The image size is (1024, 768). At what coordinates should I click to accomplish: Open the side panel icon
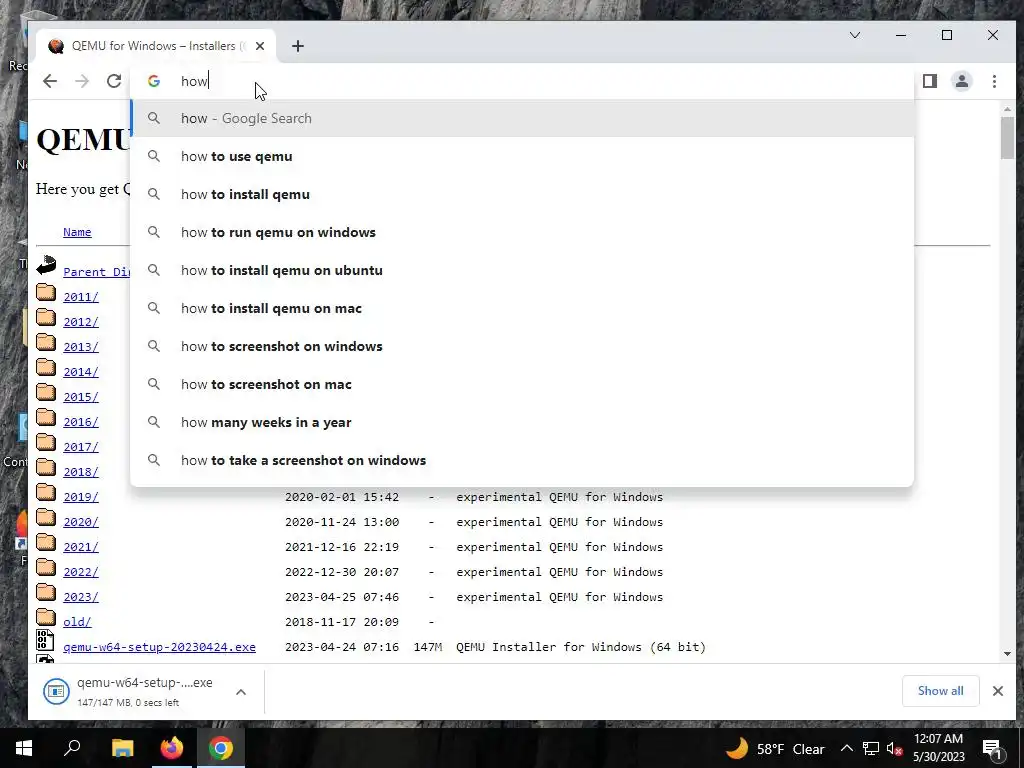coord(930,81)
